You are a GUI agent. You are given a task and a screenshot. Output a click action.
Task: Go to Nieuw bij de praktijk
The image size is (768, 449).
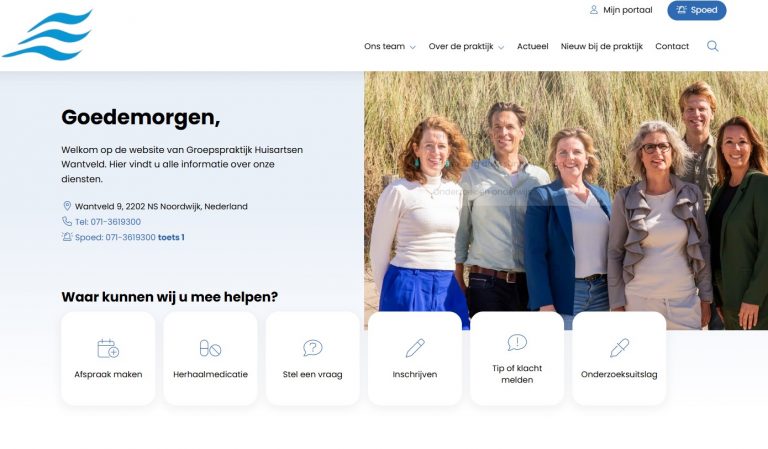point(601,46)
